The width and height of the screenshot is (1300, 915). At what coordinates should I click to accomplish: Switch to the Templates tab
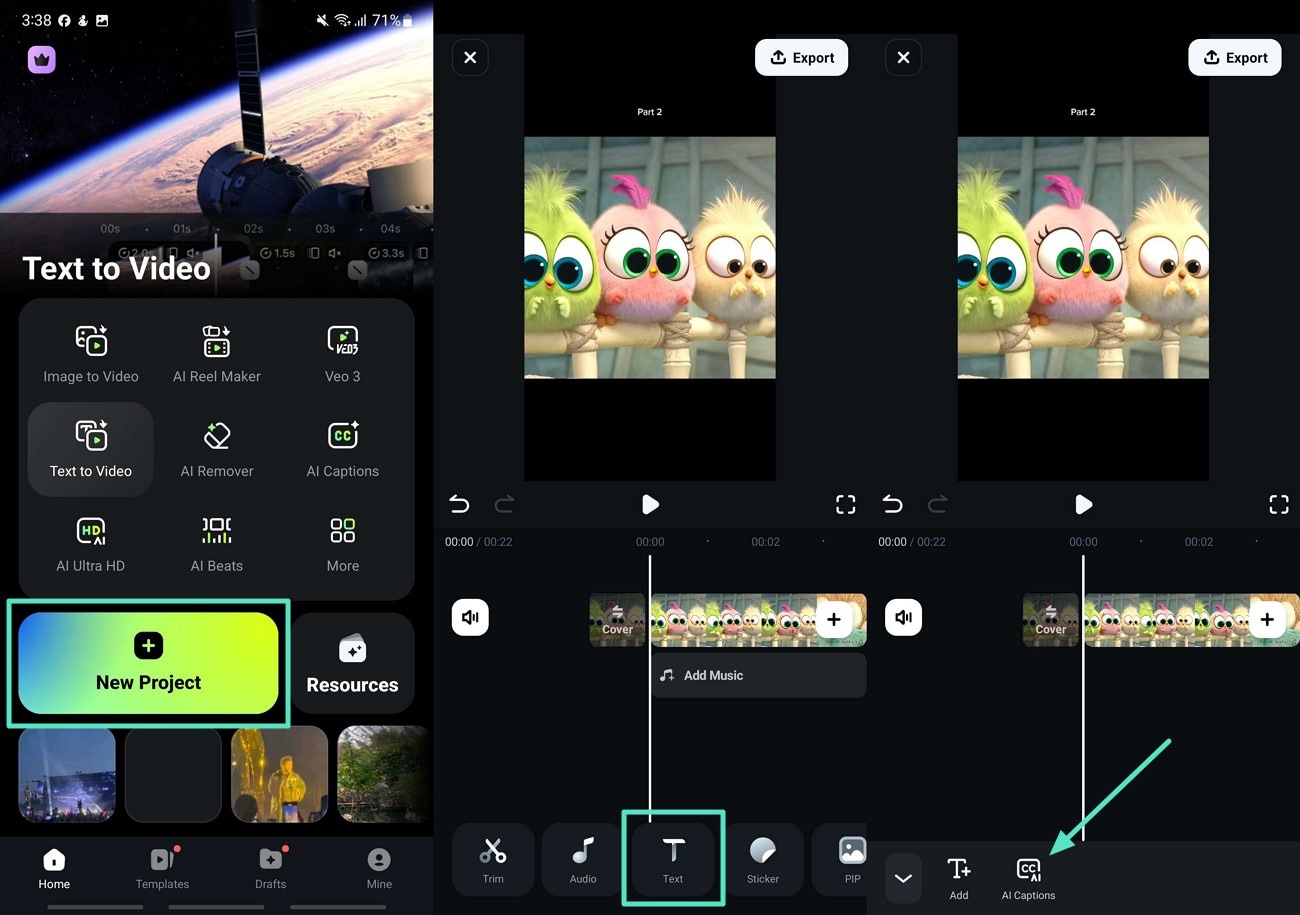(162, 869)
